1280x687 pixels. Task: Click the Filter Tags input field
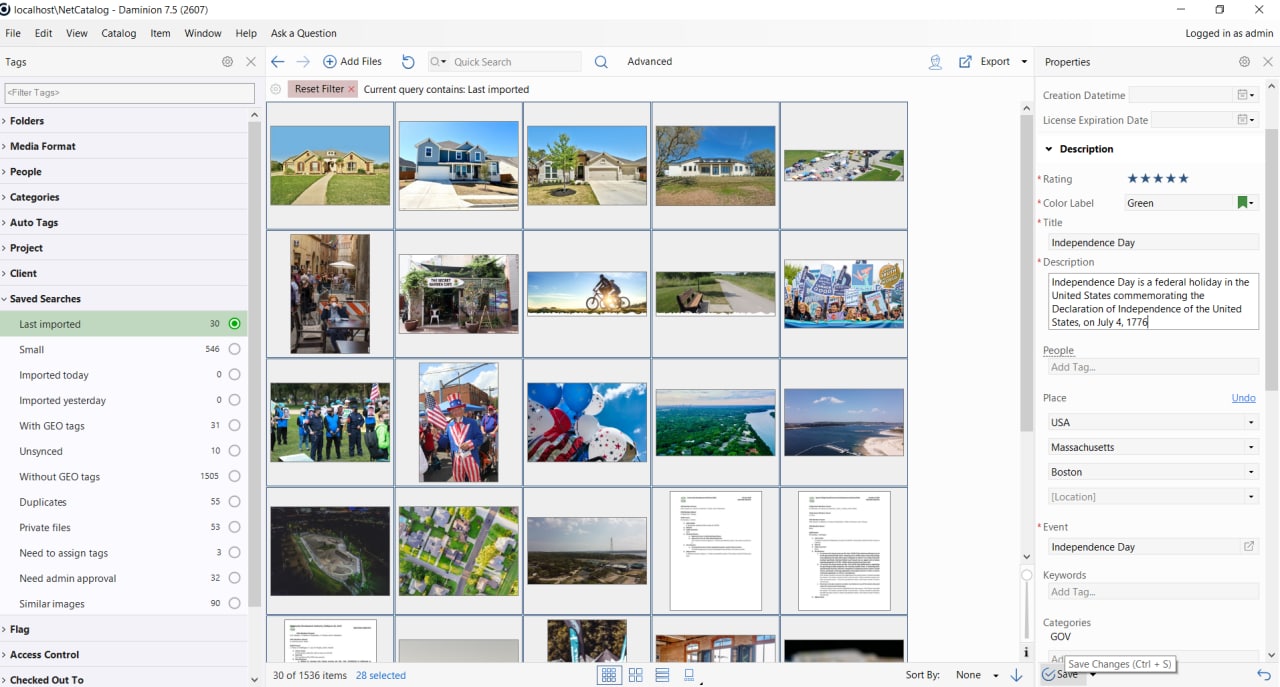click(x=130, y=93)
